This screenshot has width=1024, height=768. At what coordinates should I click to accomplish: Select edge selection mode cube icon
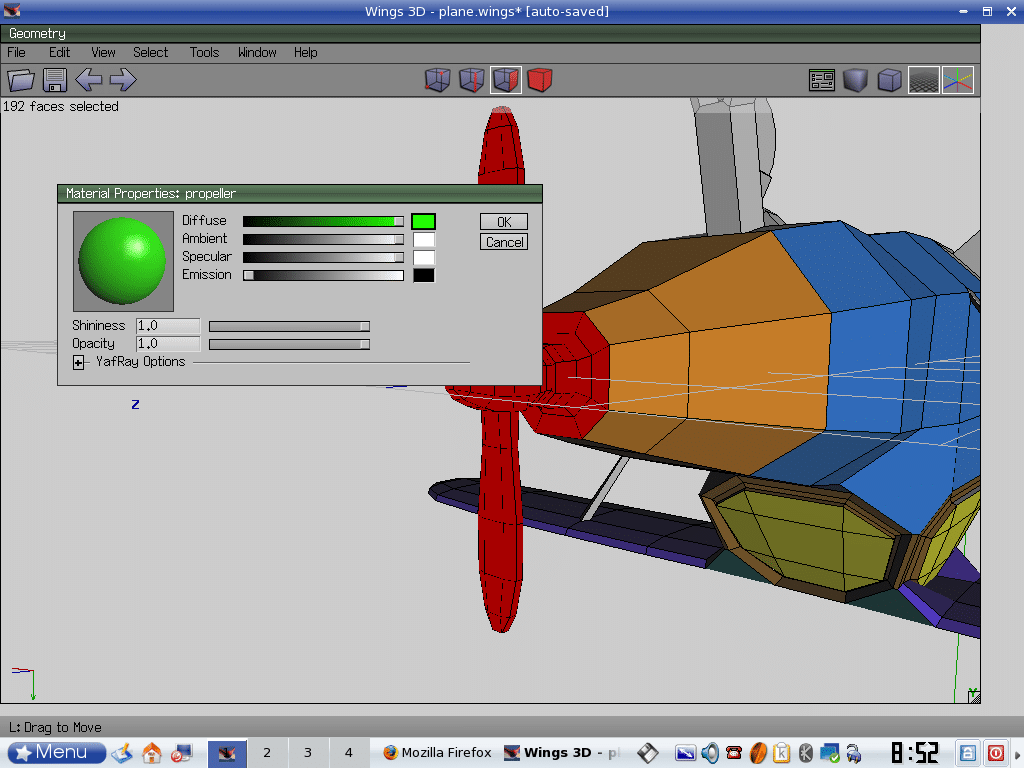471,80
